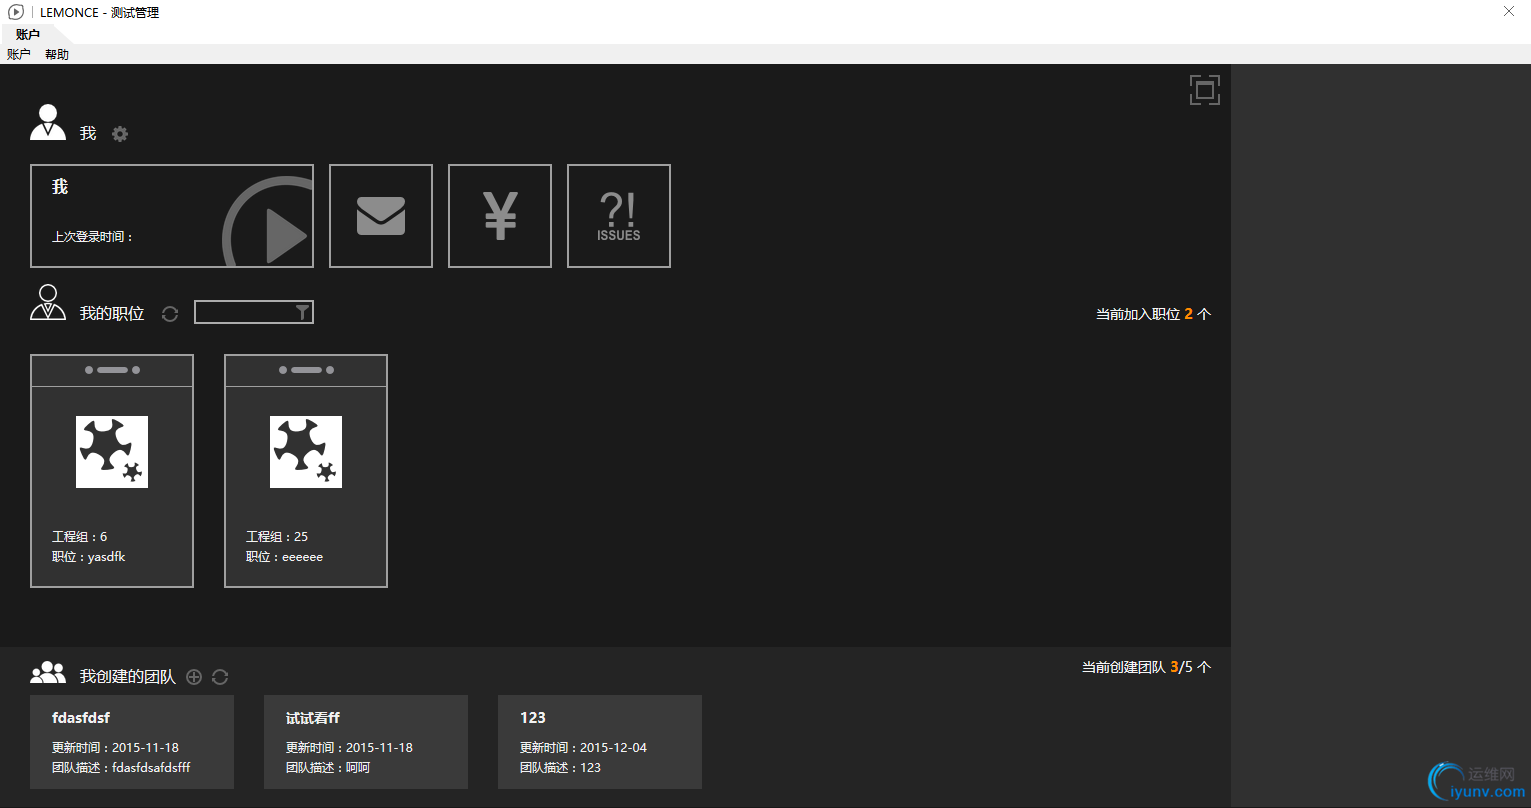Click 更新时间：2015-12-04 text

583,748
